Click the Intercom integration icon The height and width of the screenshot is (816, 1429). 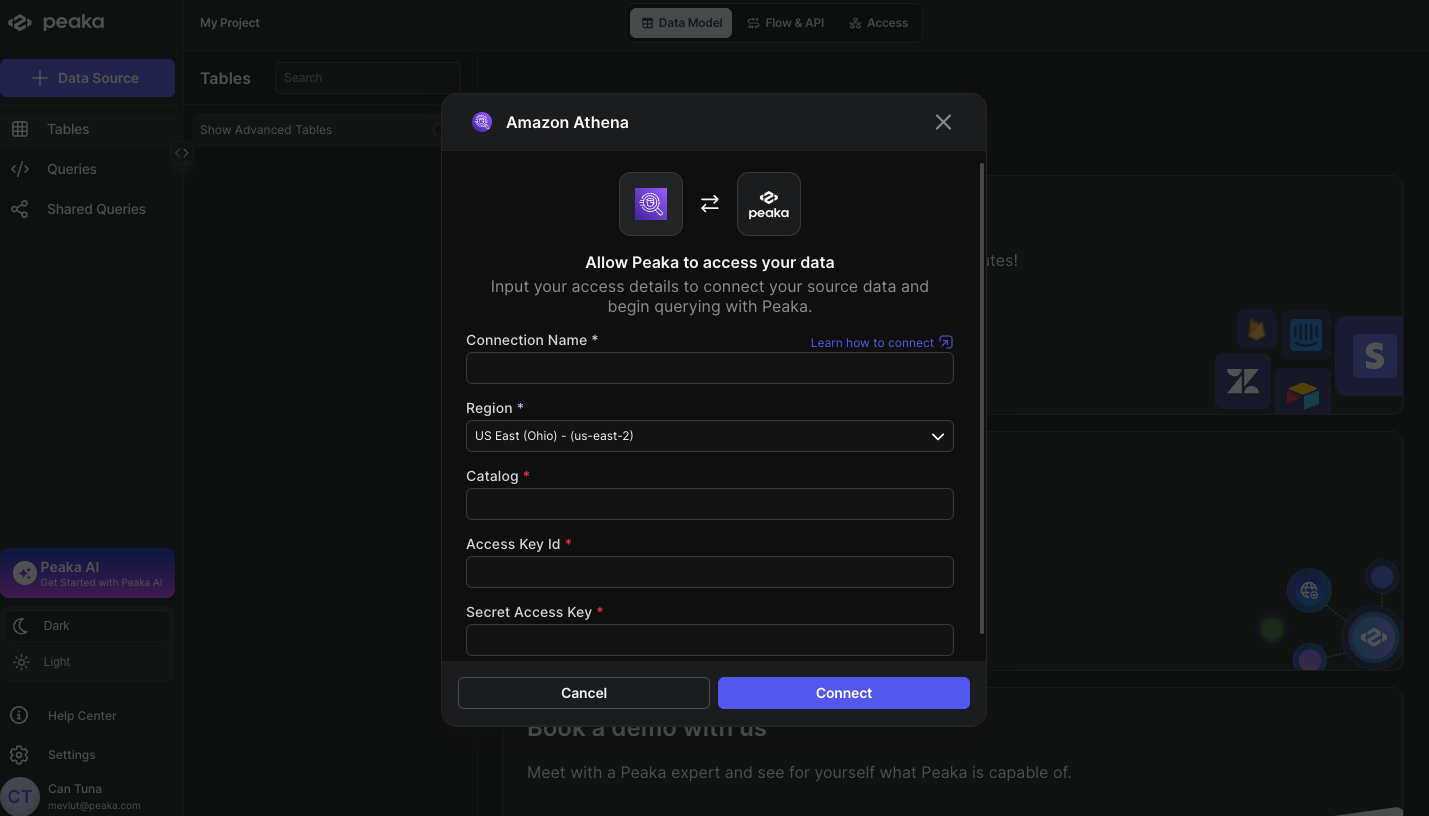point(1305,334)
